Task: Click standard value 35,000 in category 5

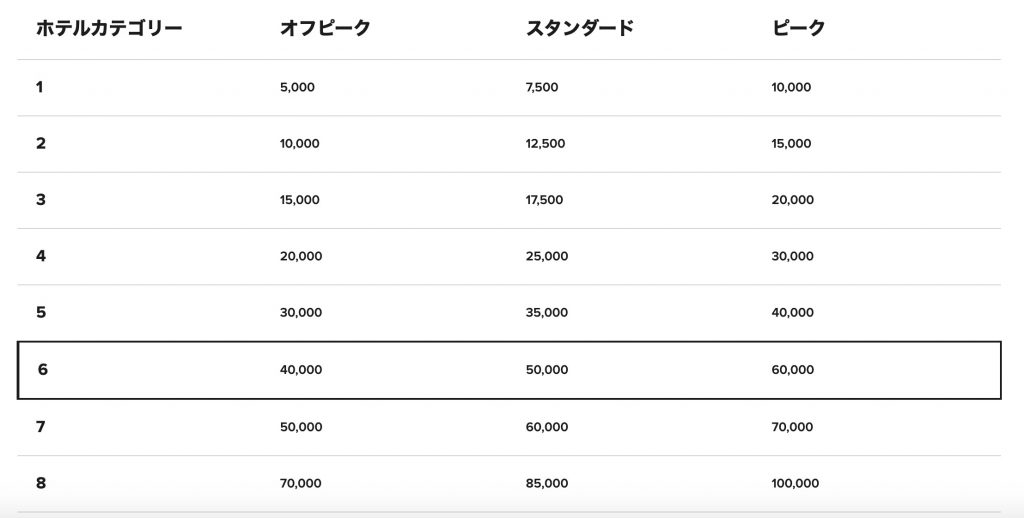Action: click(546, 313)
